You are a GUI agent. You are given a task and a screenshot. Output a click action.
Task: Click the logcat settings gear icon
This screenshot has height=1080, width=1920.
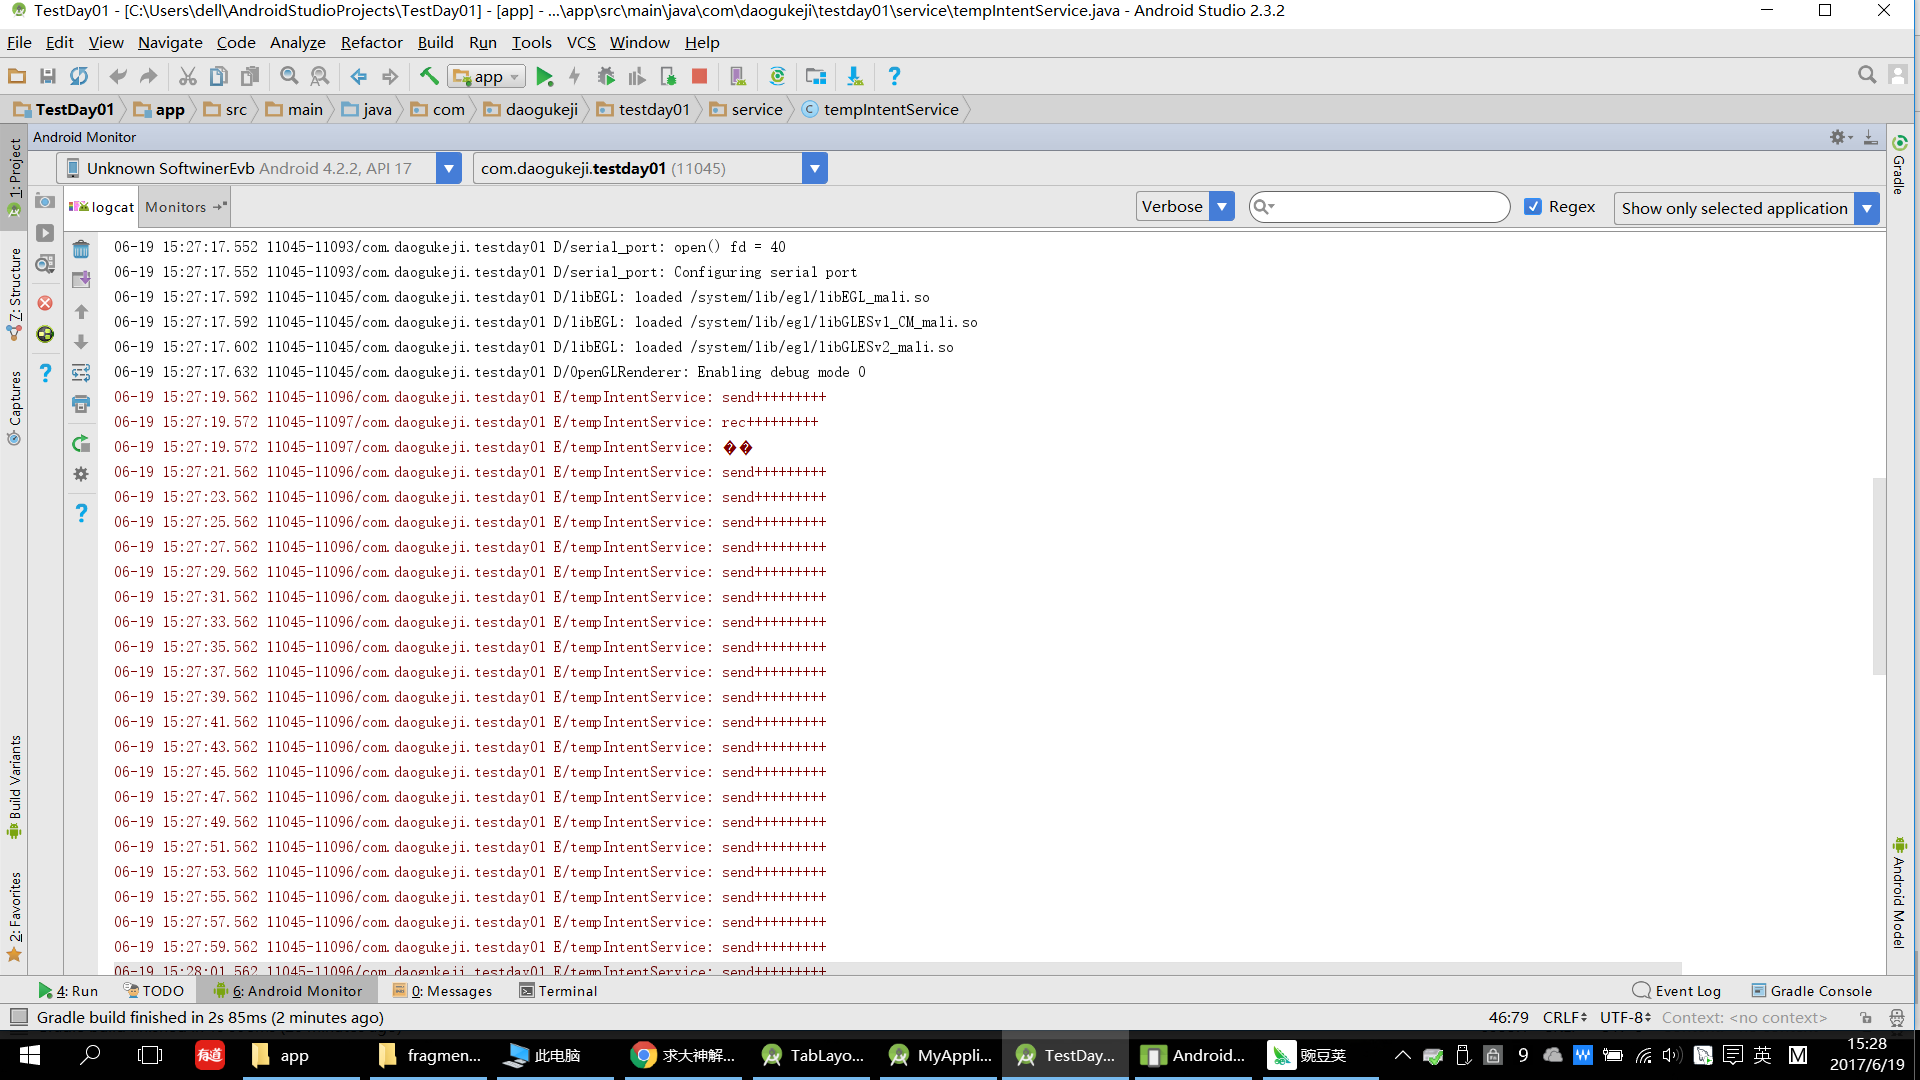[81, 475]
